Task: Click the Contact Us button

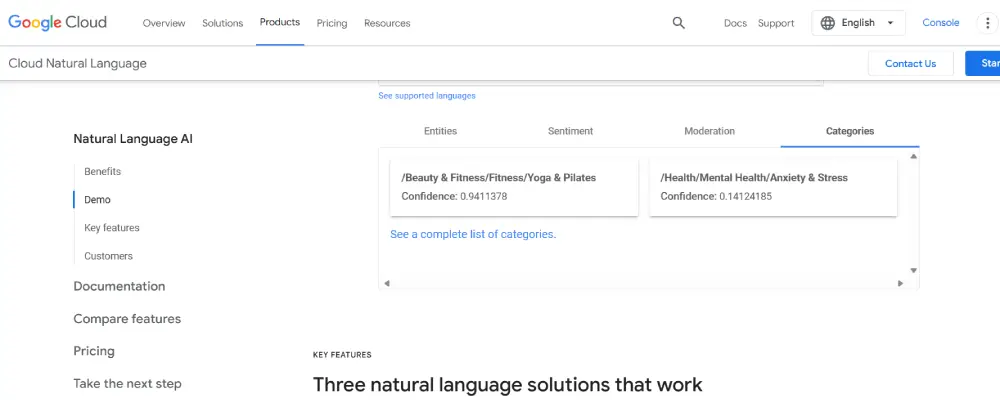Action: [x=910, y=63]
